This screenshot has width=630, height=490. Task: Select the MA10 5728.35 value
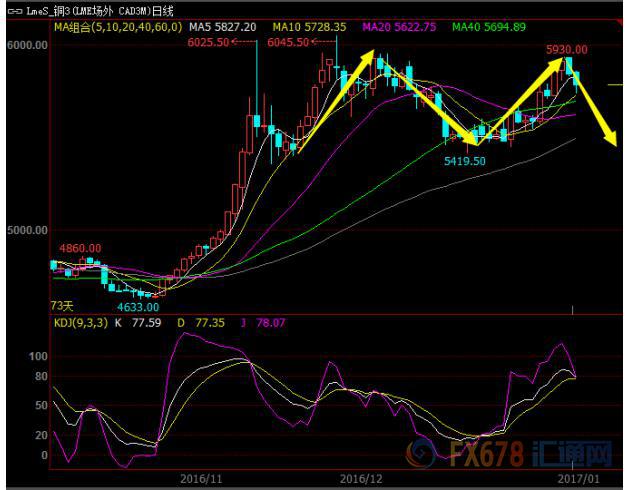(x=309, y=27)
